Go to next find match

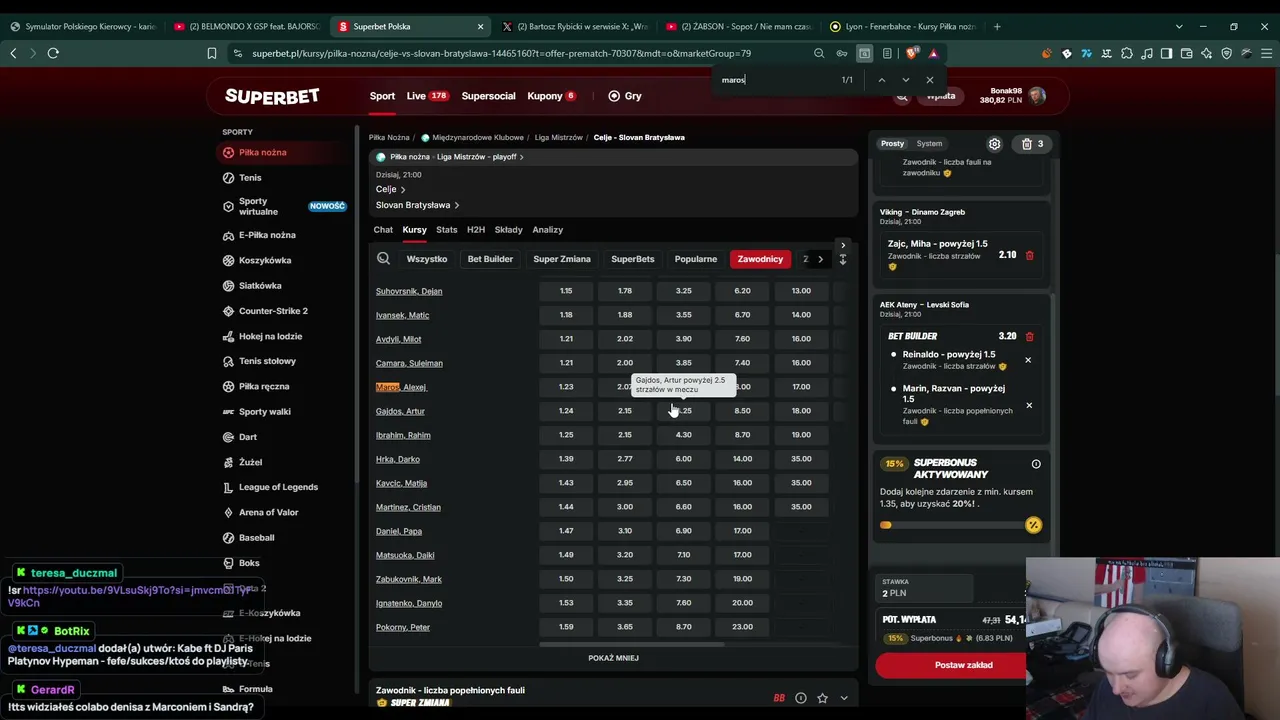coord(906,80)
